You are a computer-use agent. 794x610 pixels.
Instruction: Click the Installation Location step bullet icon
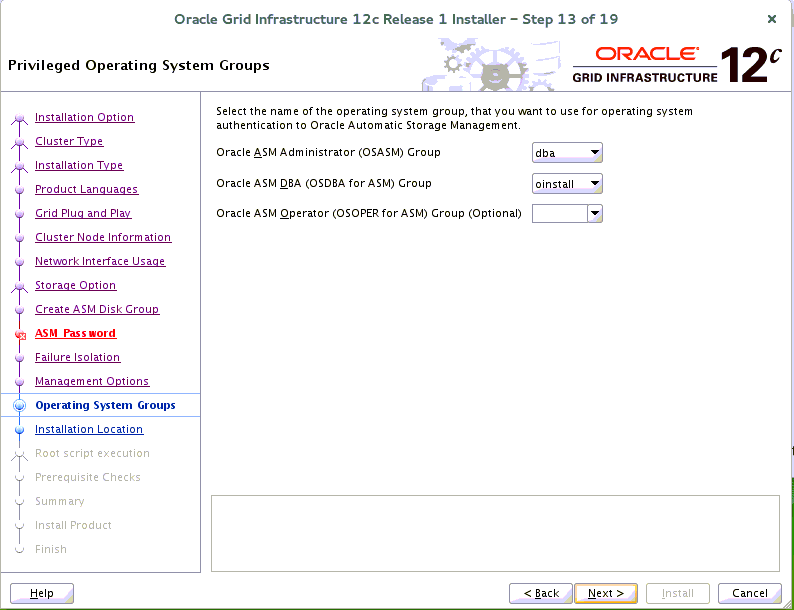pyautogui.click(x=19, y=430)
